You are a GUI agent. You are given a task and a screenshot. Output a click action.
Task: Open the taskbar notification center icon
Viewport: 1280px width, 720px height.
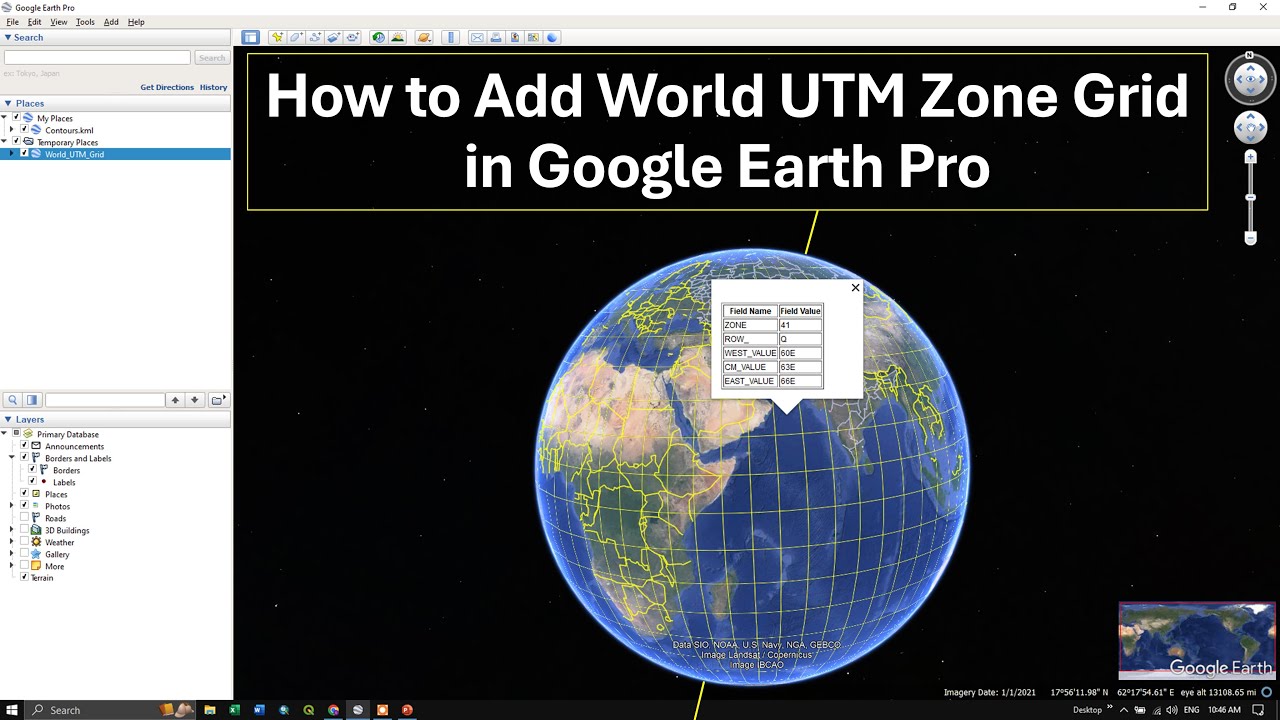click(1258, 710)
